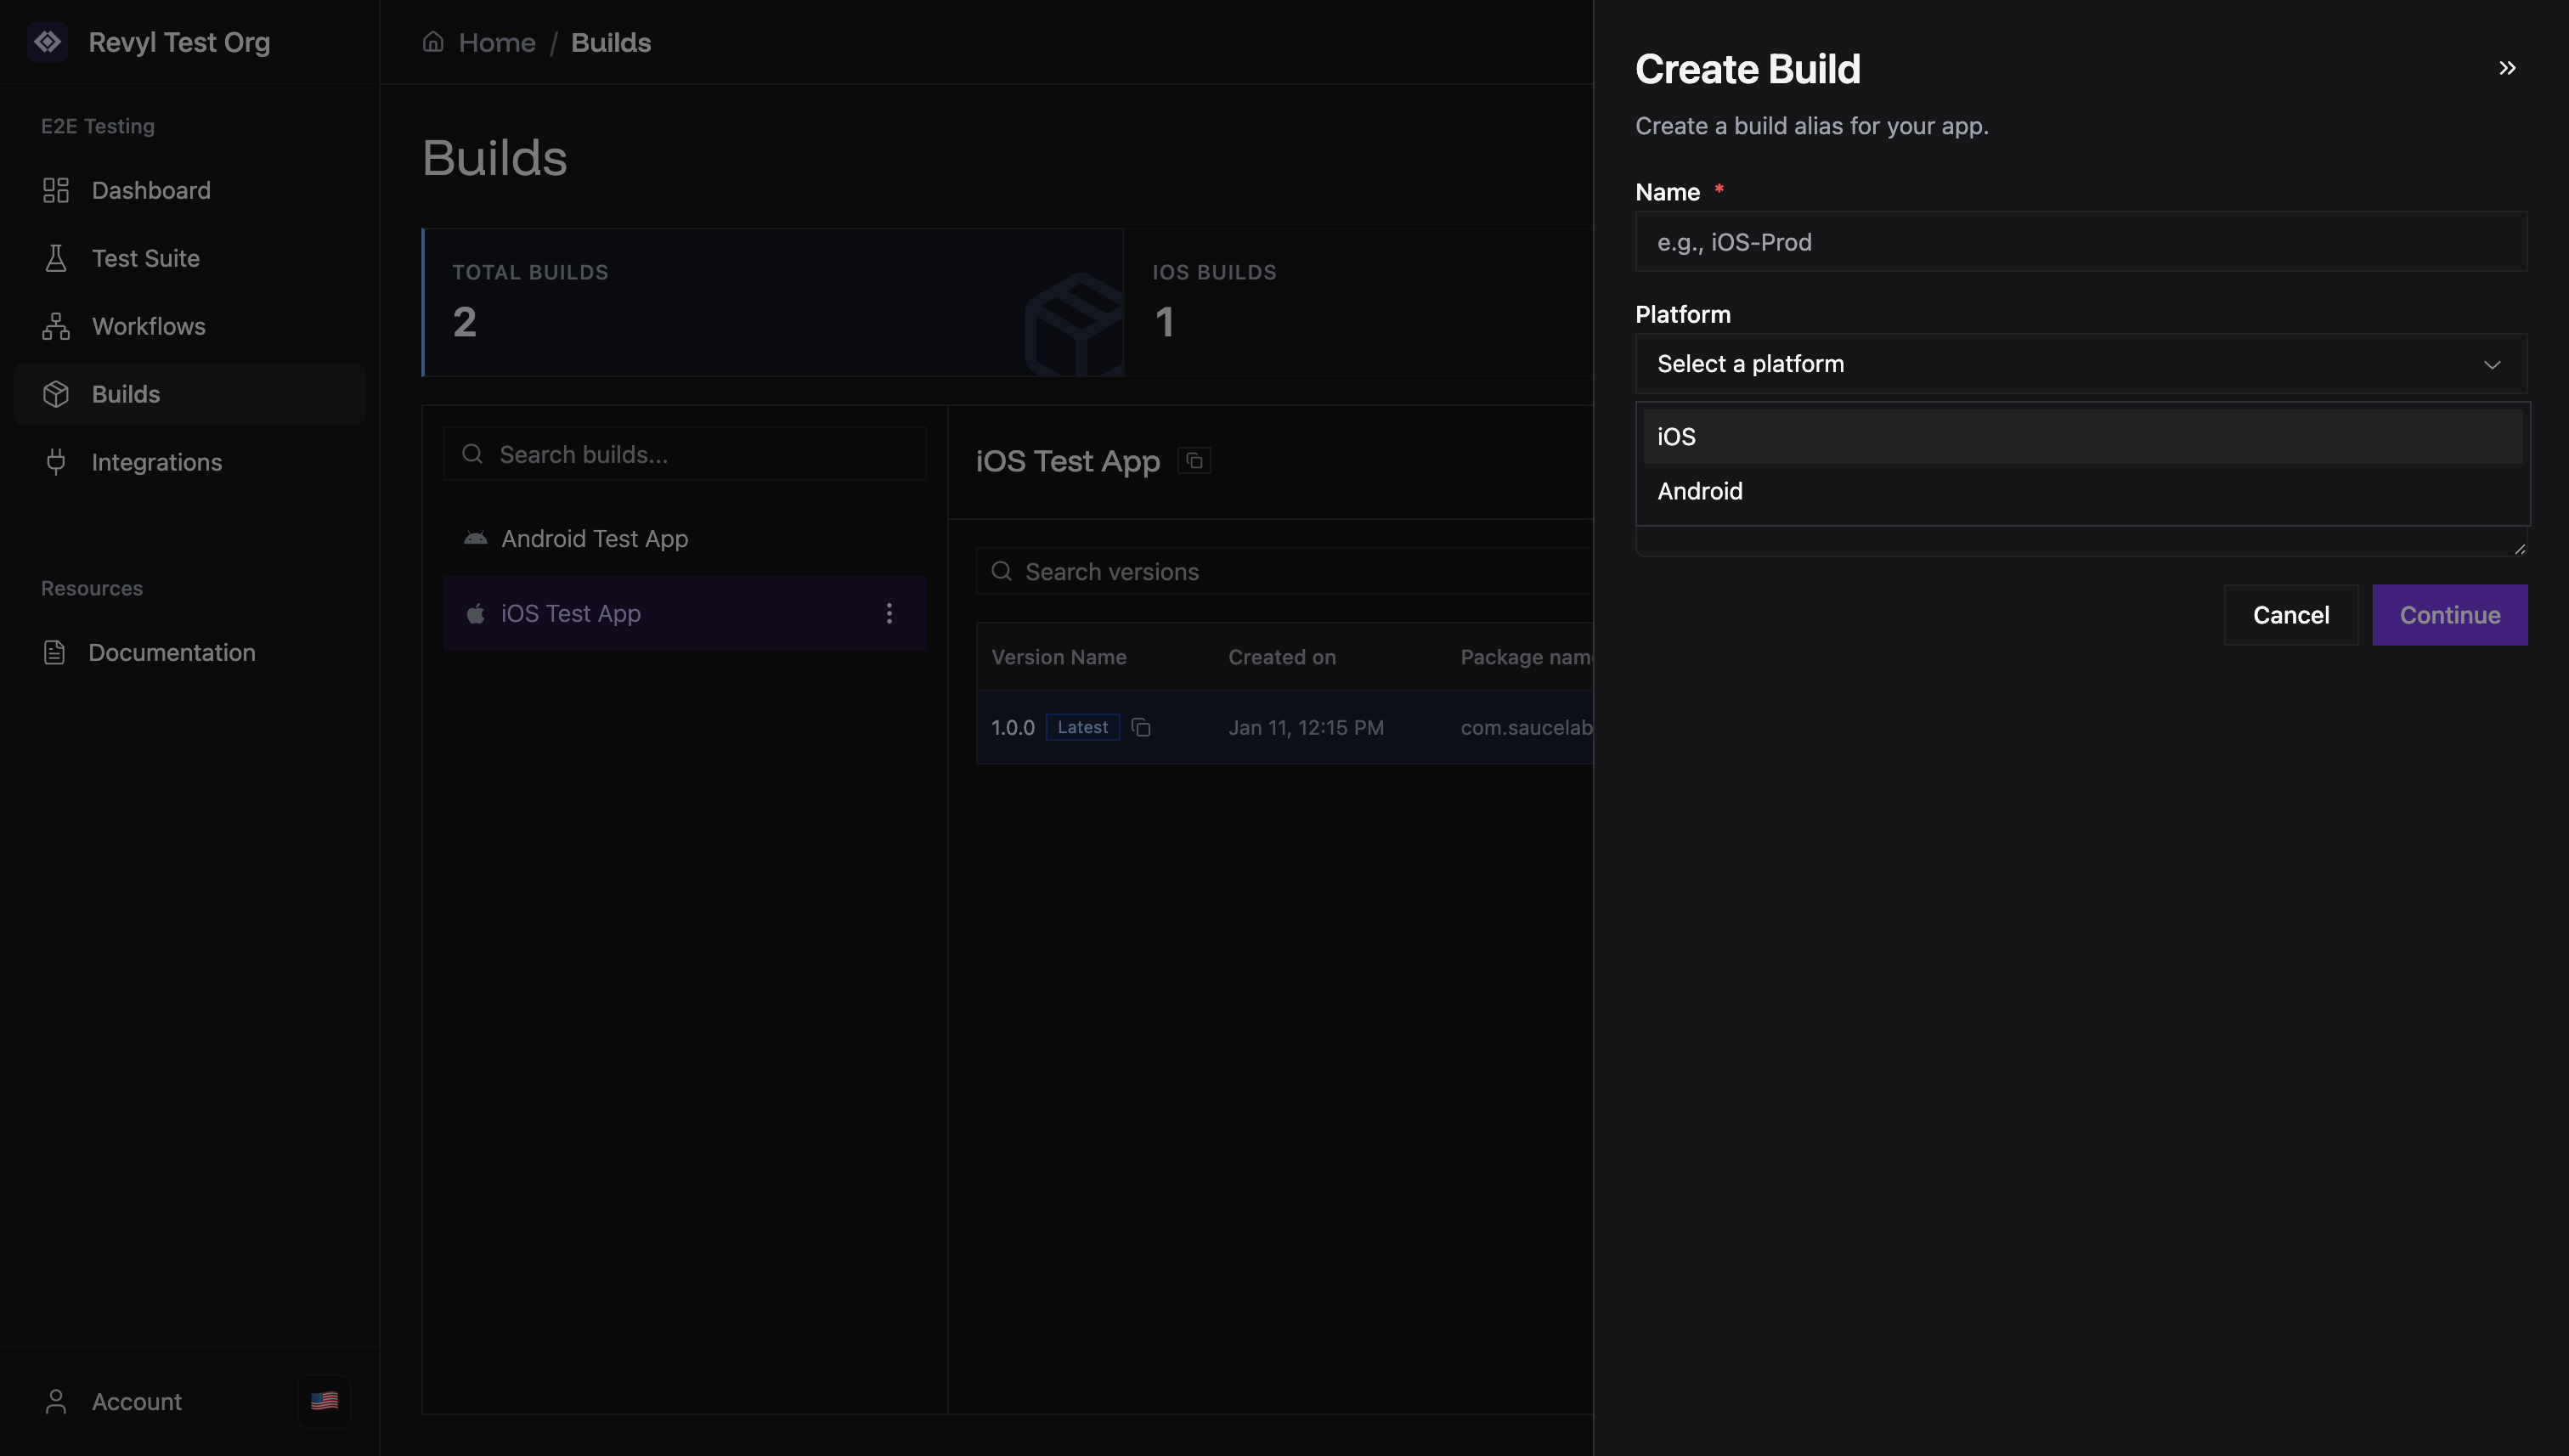Select the Builds sidebar icon
The width and height of the screenshot is (2569, 1456).
(56, 393)
